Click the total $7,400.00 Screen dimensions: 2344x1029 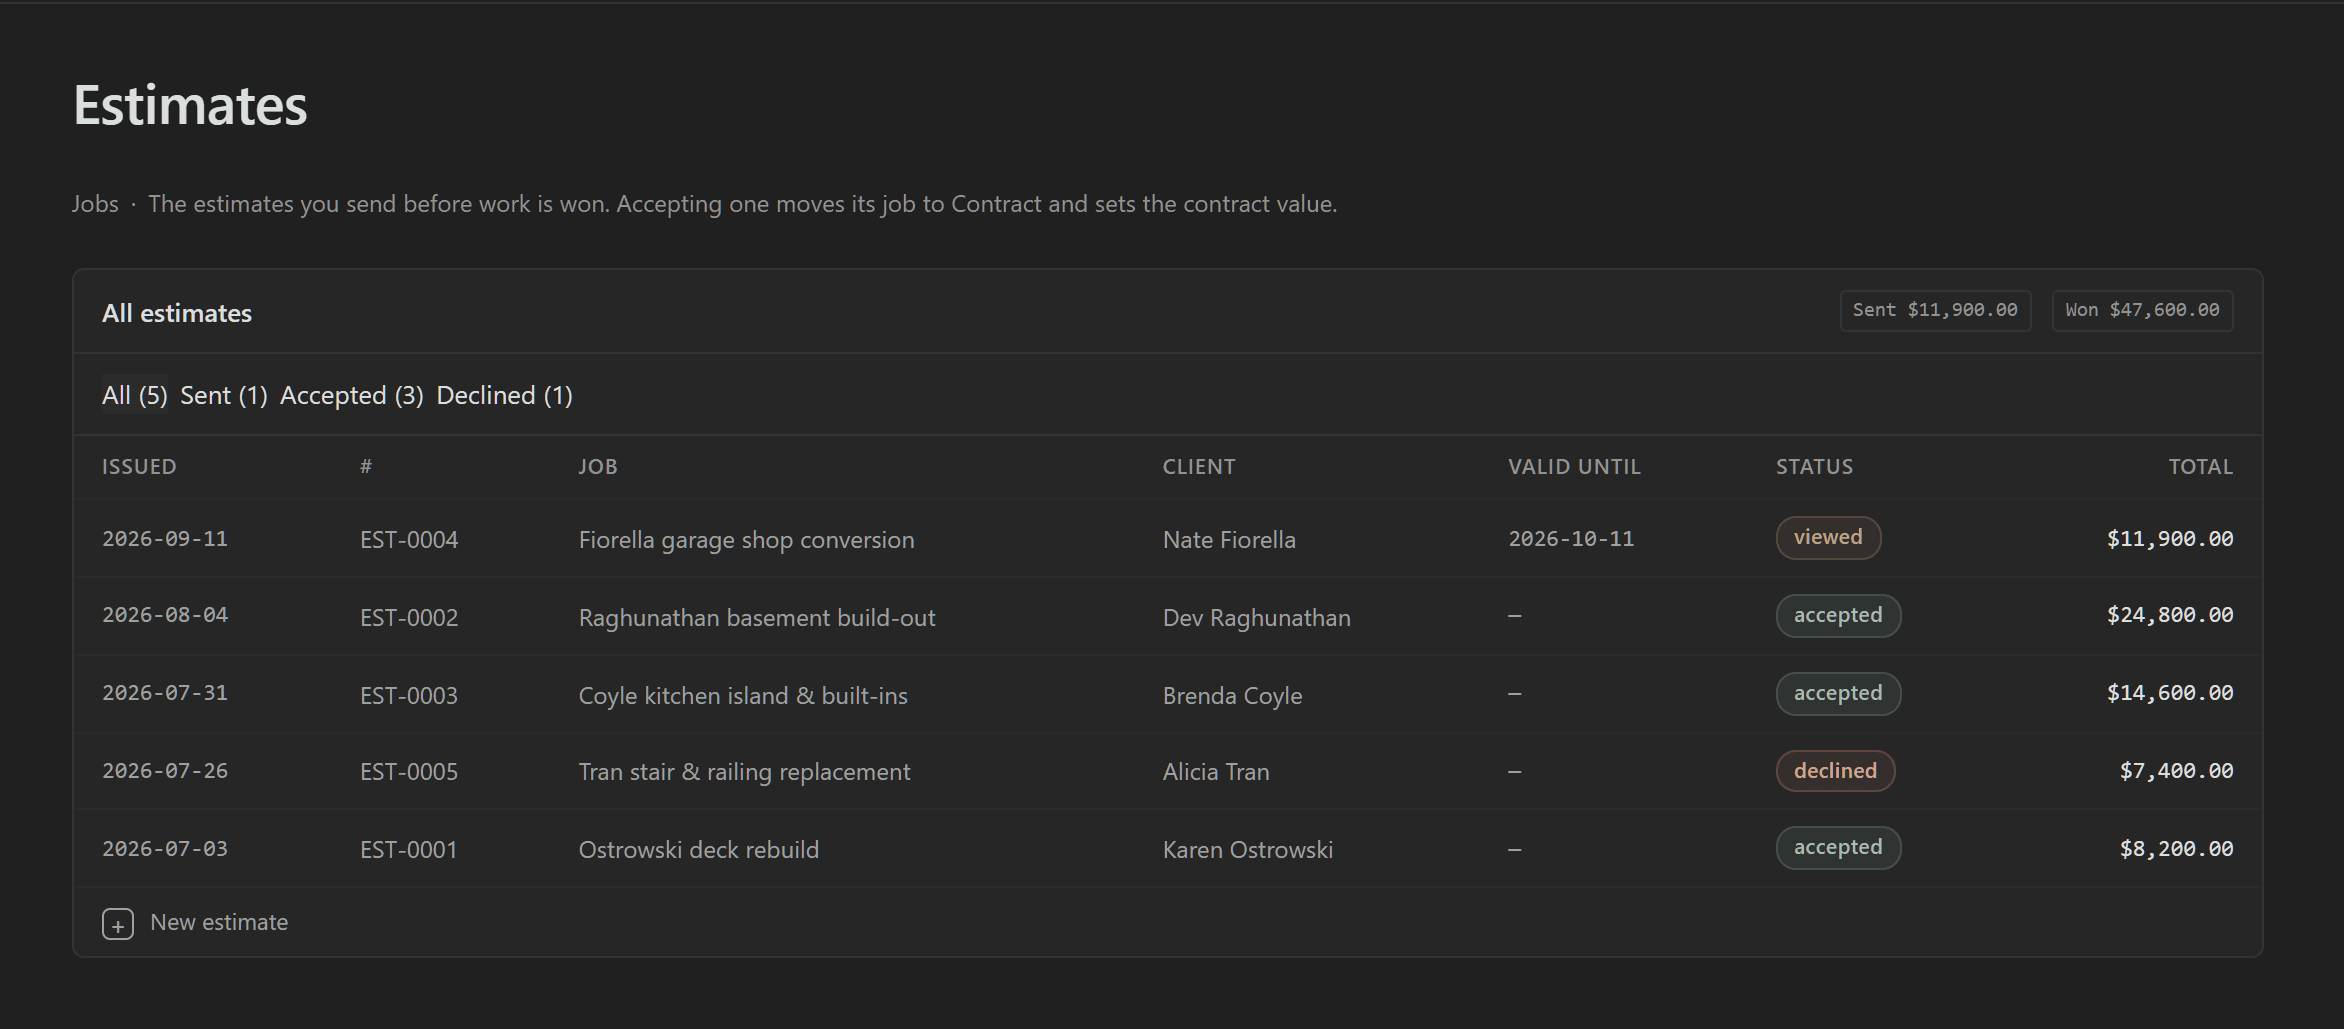(x=2176, y=771)
